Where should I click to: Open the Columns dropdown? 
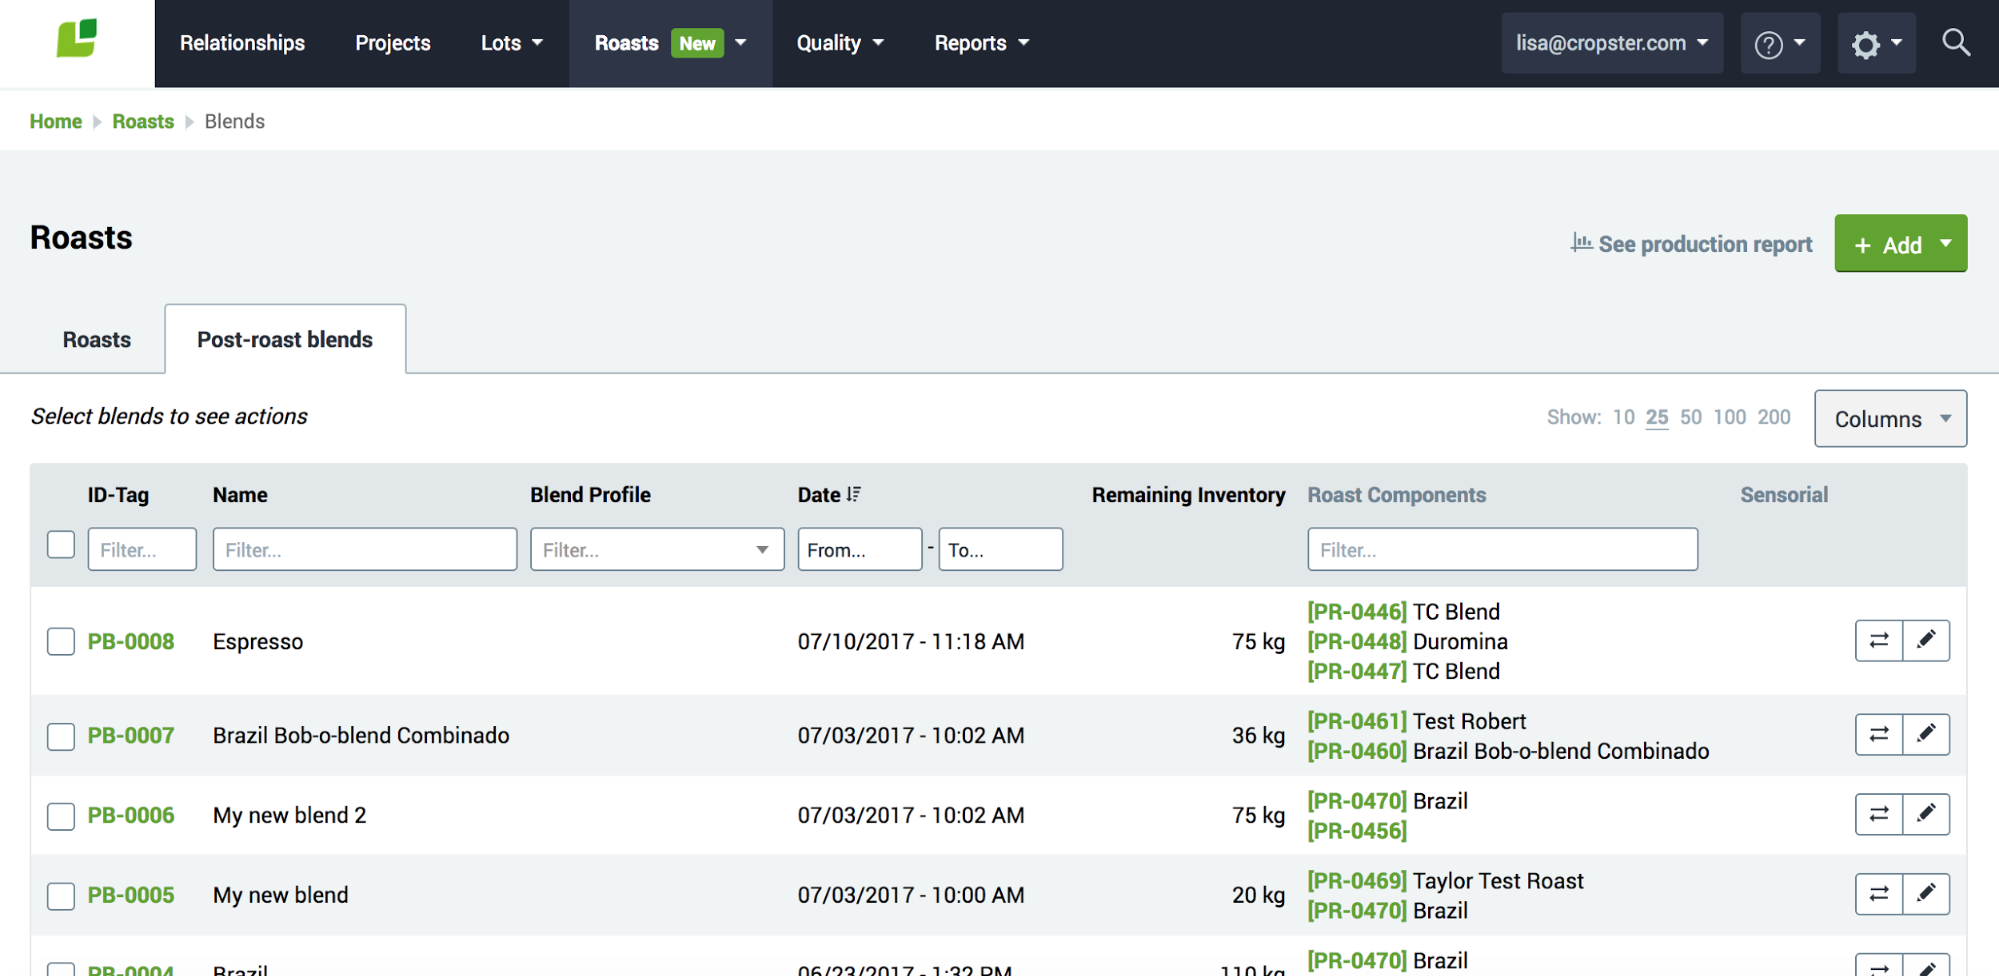pyautogui.click(x=1891, y=419)
